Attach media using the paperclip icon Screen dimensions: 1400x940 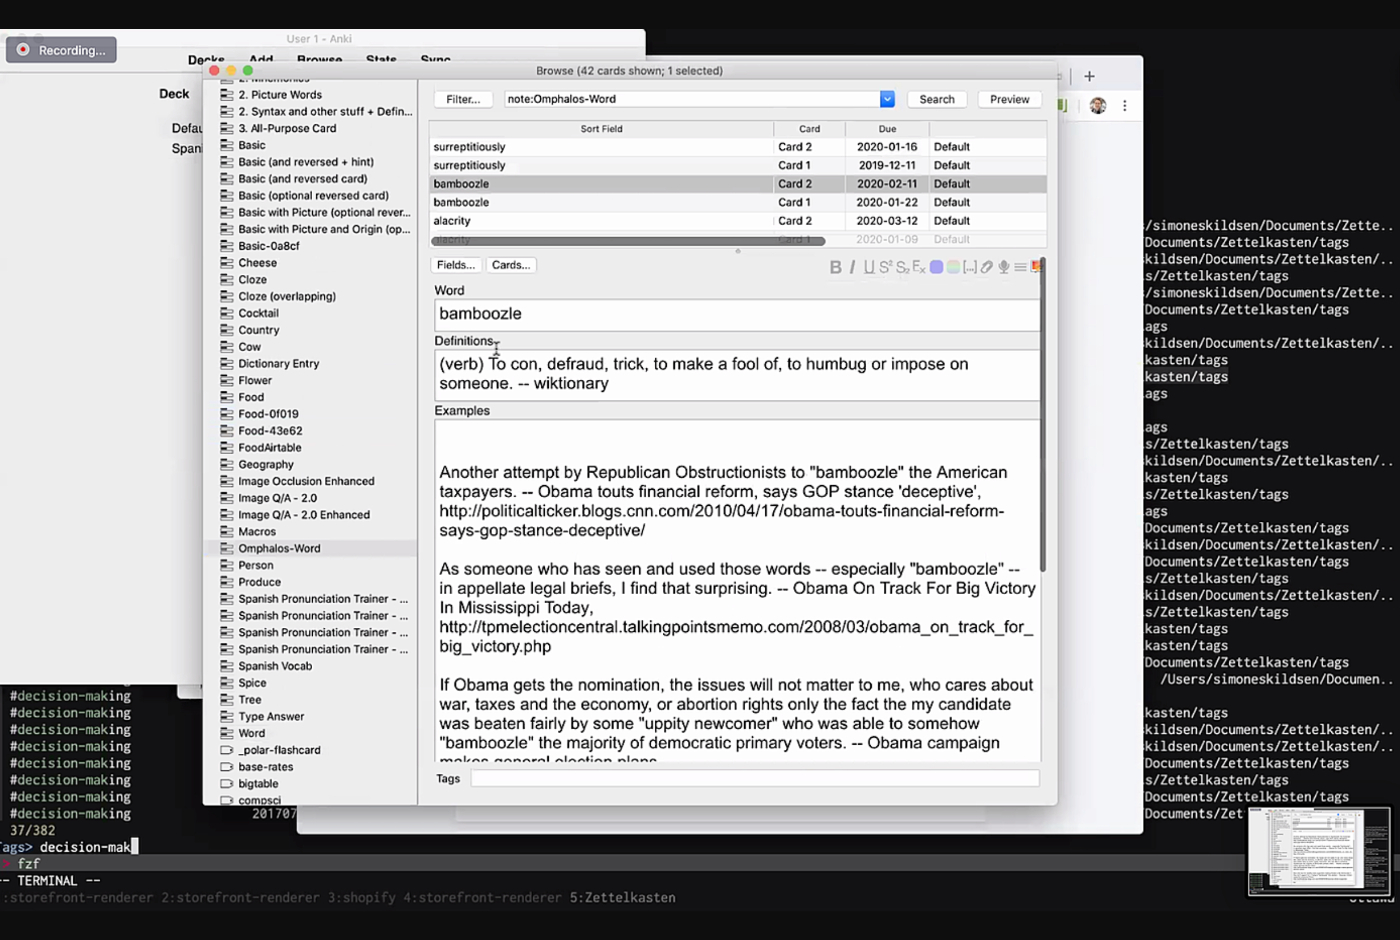click(x=987, y=267)
